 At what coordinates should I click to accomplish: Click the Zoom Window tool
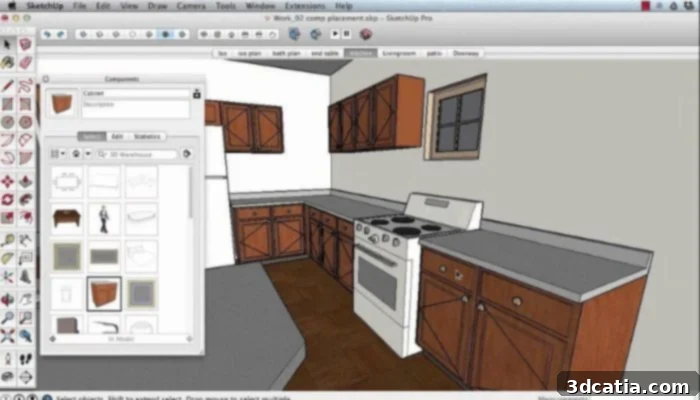[25, 317]
